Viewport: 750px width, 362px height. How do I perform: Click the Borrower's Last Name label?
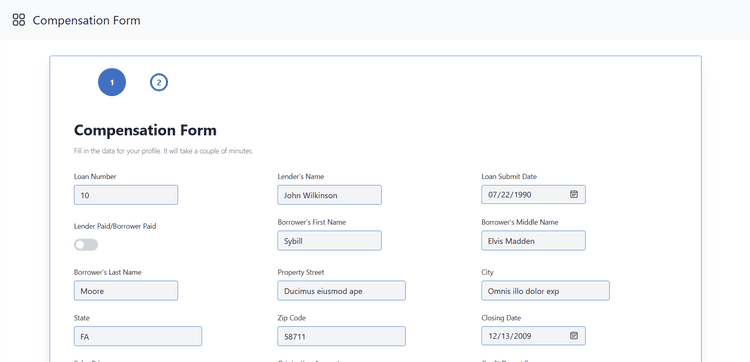(108, 272)
